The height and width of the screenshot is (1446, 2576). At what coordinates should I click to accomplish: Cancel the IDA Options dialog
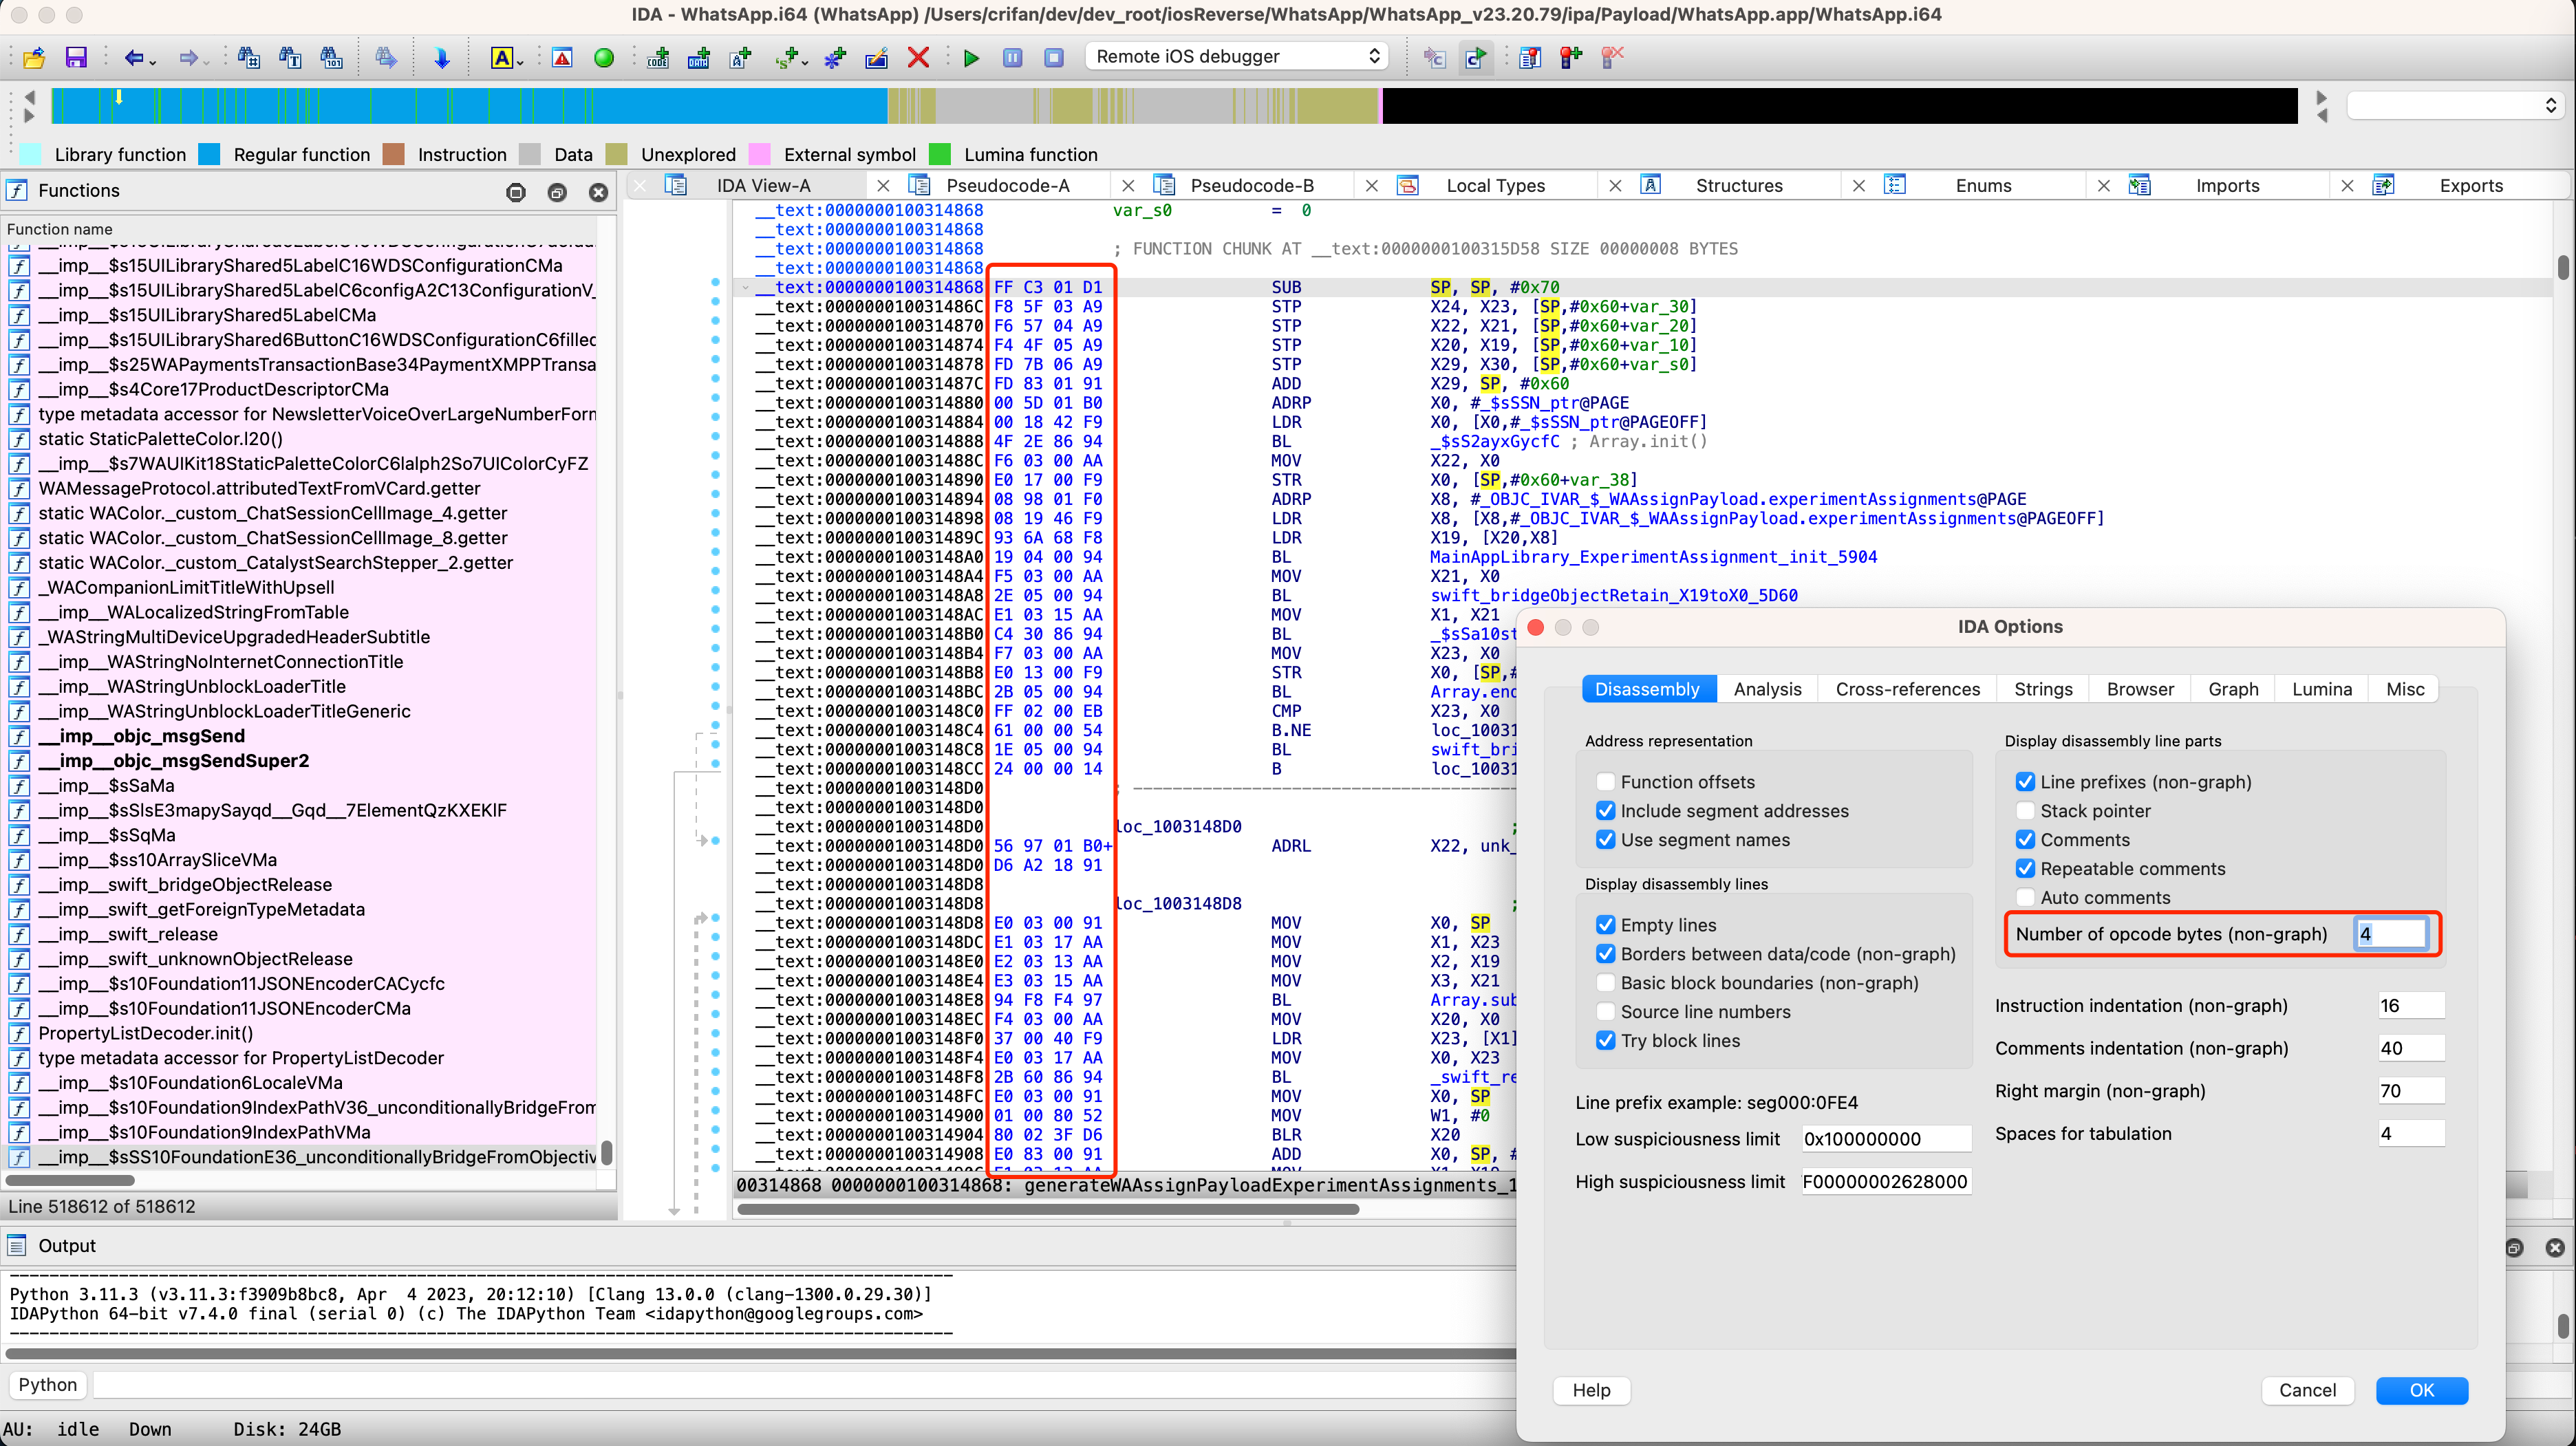(x=2307, y=1391)
